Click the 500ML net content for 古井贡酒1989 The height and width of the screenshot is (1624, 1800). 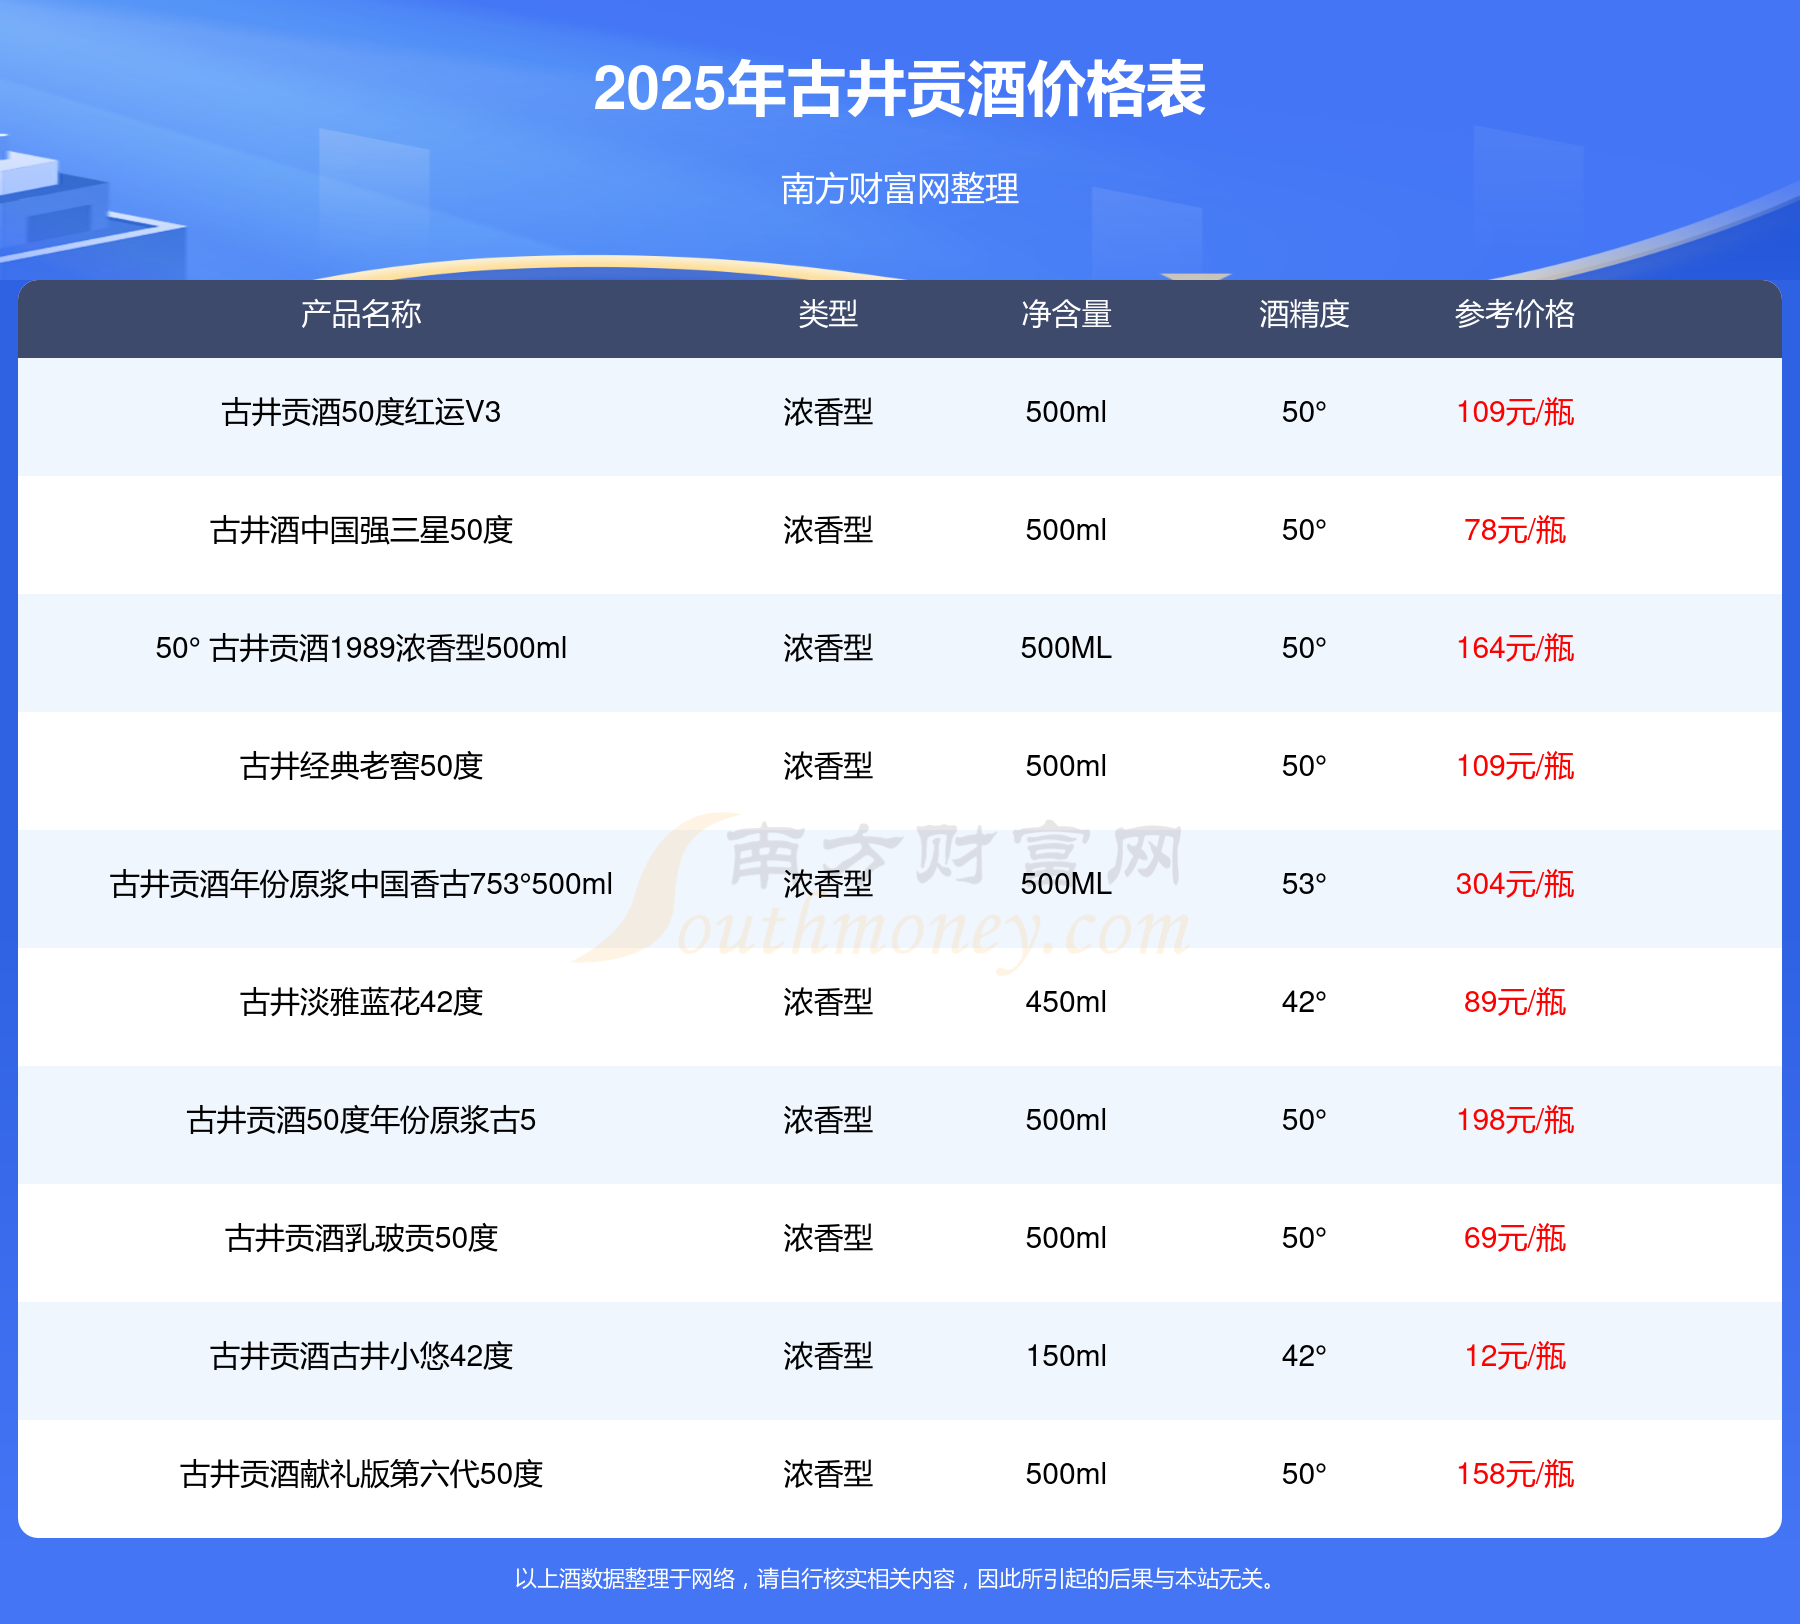pos(1066,648)
